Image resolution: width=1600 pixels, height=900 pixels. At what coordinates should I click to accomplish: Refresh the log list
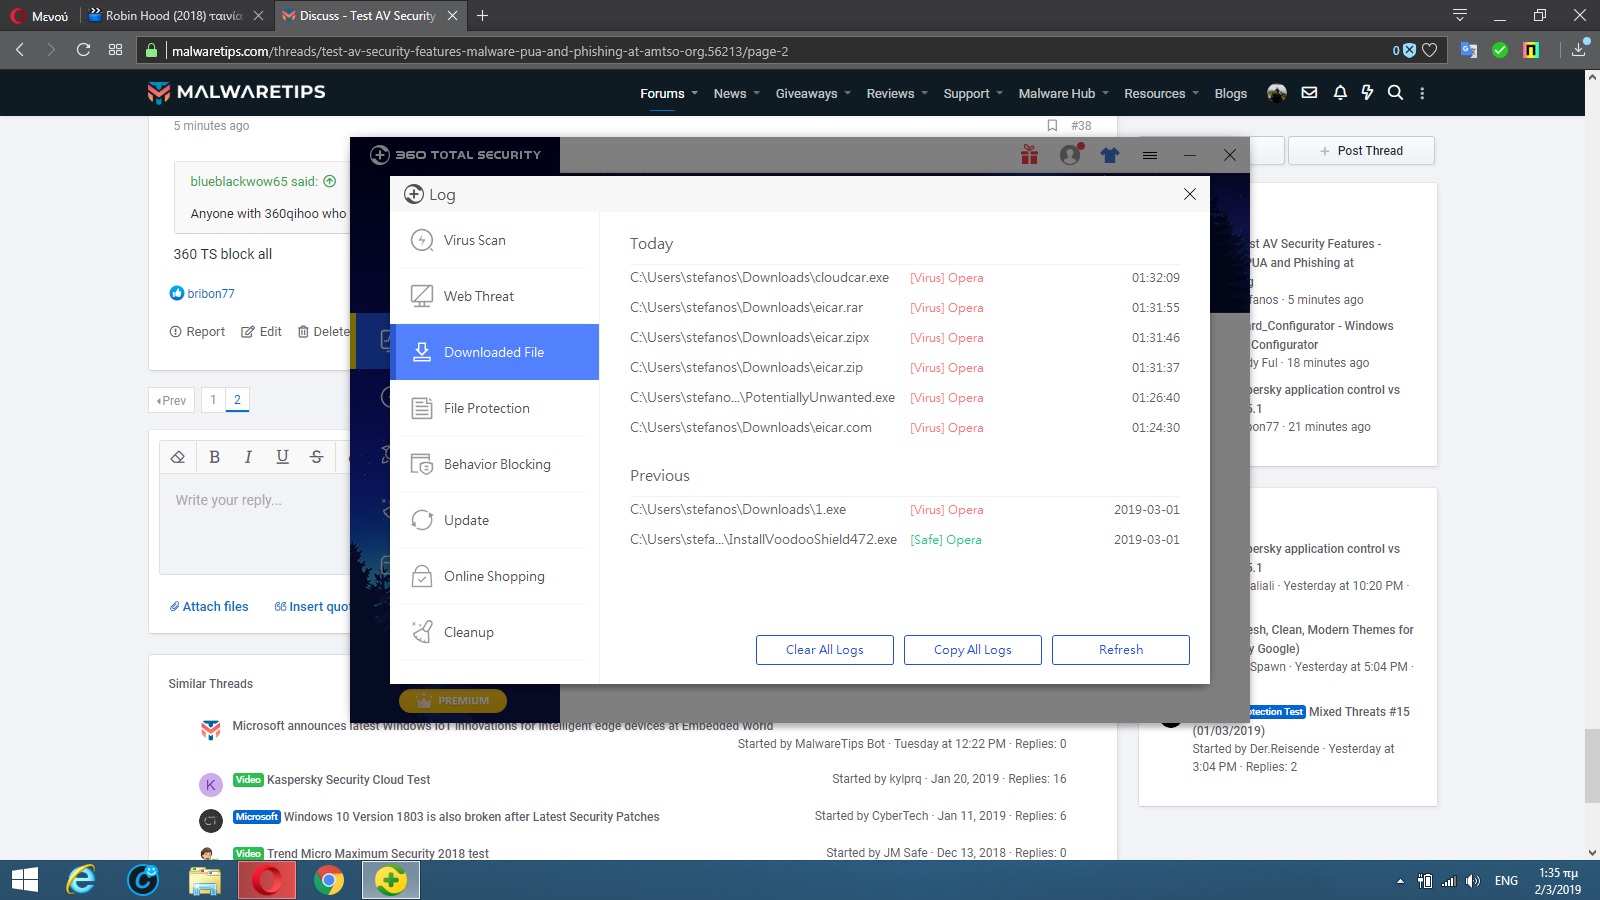coord(1121,650)
